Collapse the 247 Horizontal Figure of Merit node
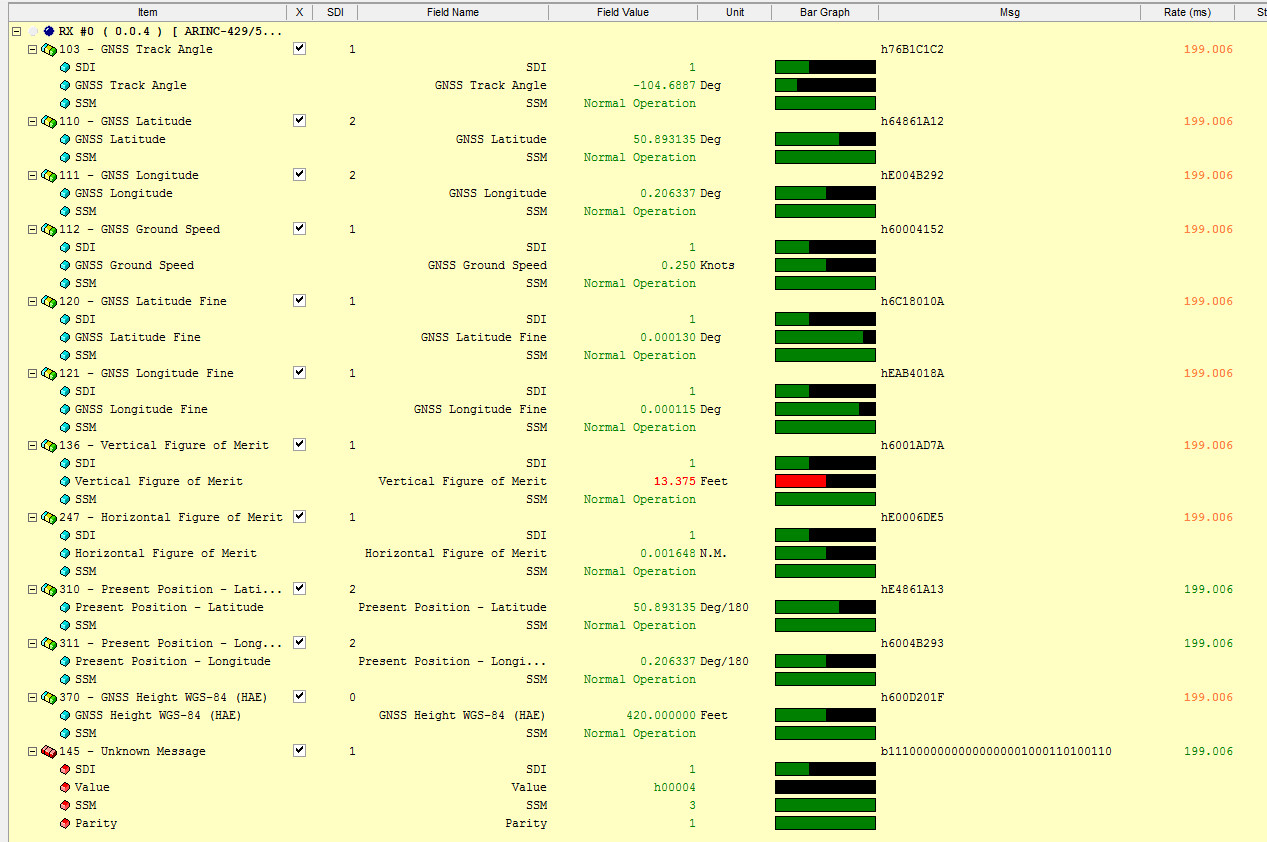This screenshot has width=1267, height=842. coord(32,517)
